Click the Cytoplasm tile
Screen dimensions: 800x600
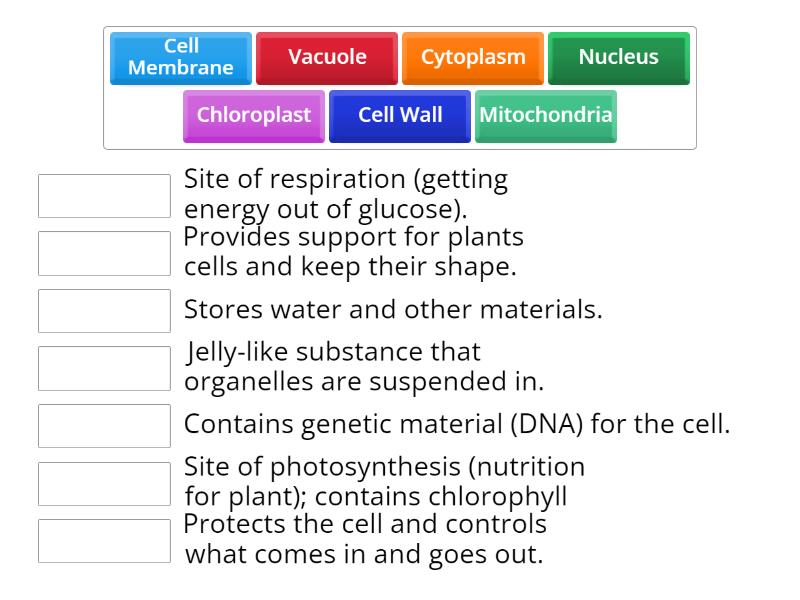473,57
